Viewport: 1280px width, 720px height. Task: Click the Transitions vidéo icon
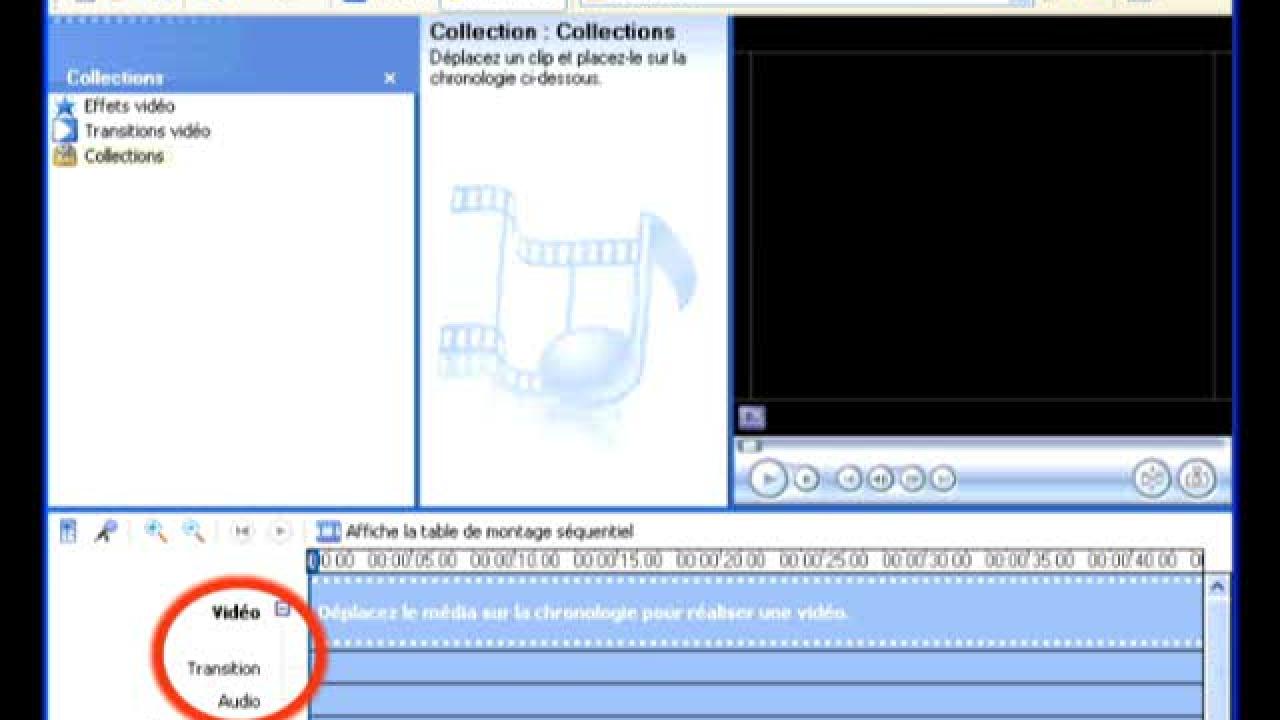(65, 131)
